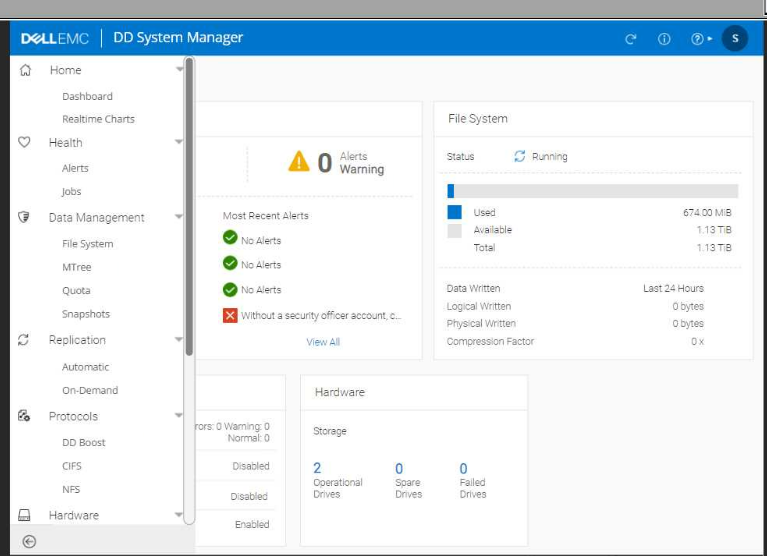767x556 pixels.
Task: Click the refresh icon in header
Action: 631,39
